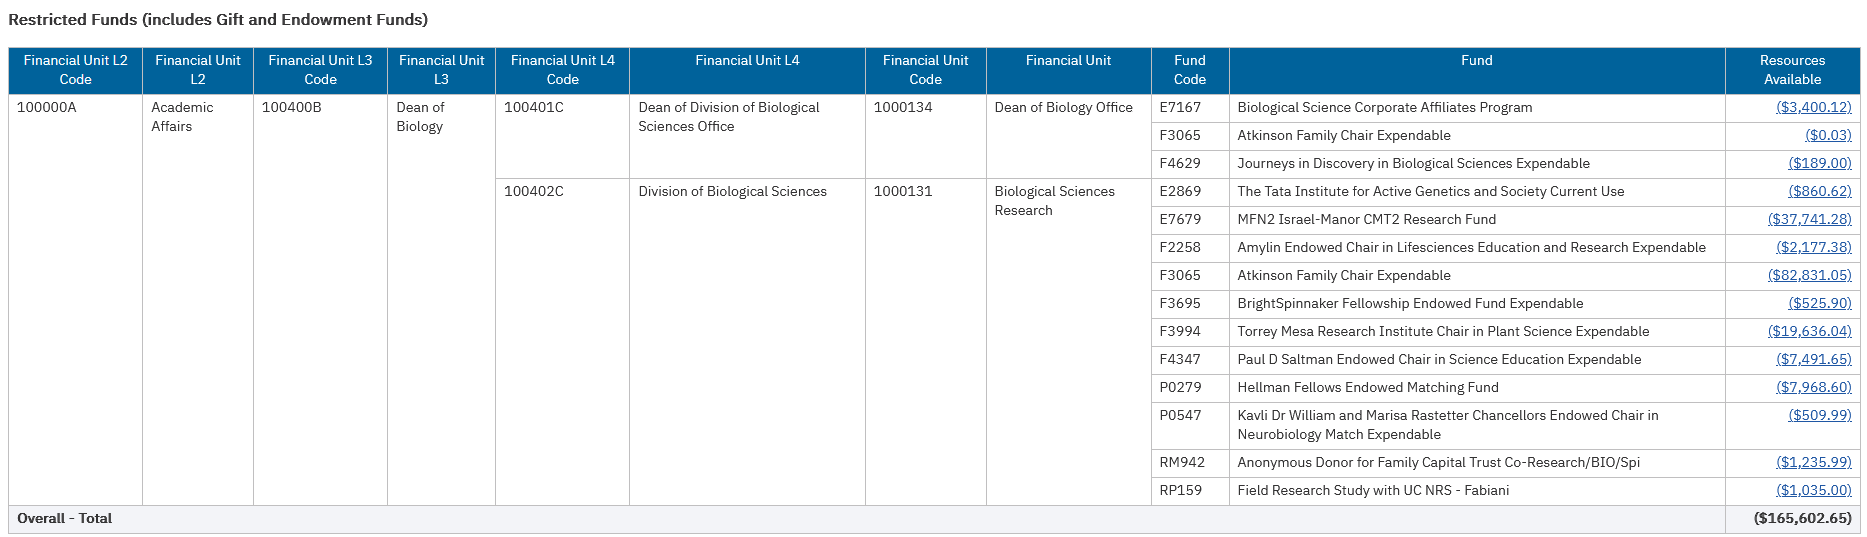Select the Fund Code column header
The image size is (1867, 537).
(1189, 70)
